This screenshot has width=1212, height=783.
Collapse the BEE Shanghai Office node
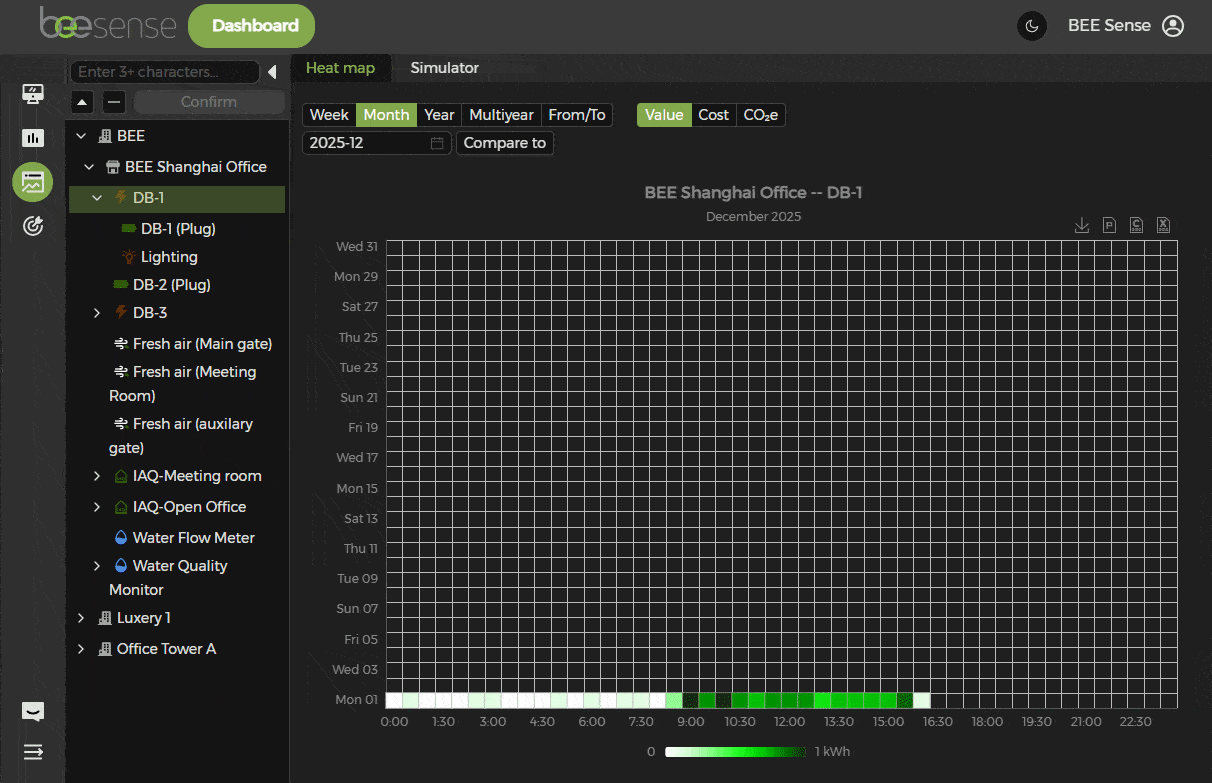click(x=89, y=167)
